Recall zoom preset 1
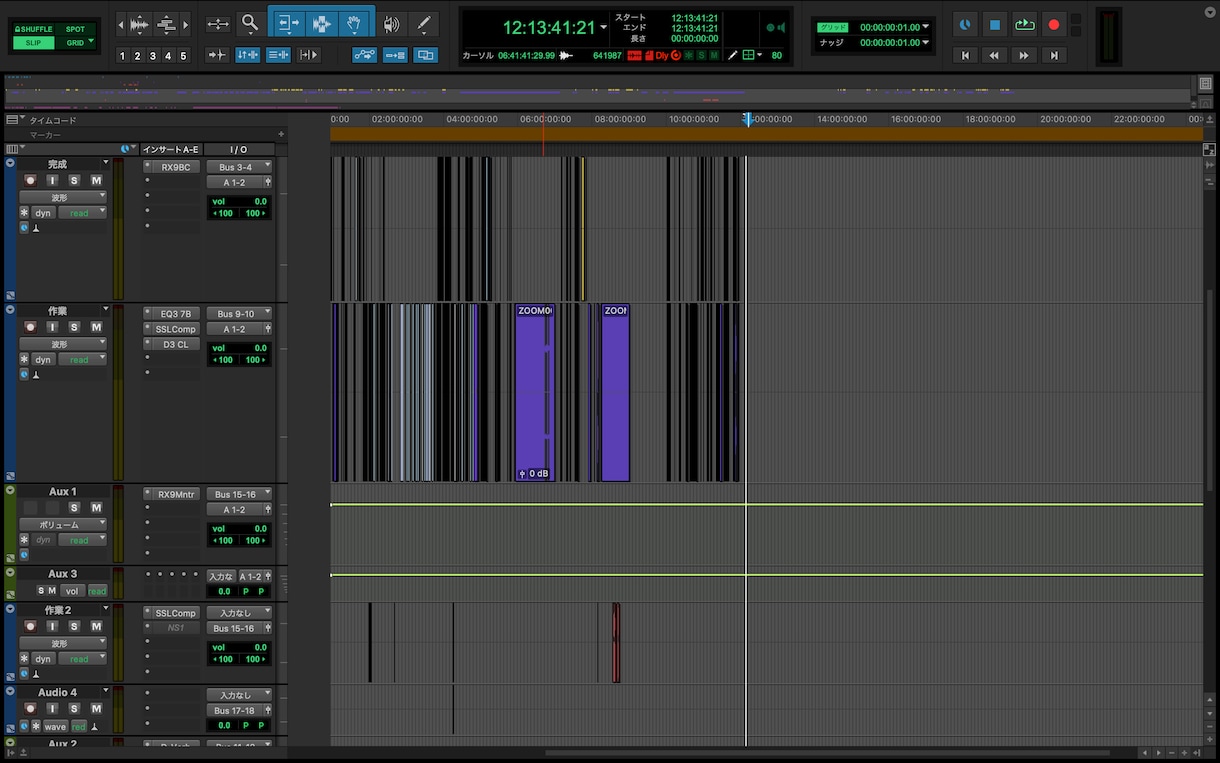Image resolution: width=1220 pixels, height=763 pixels. tap(123, 56)
